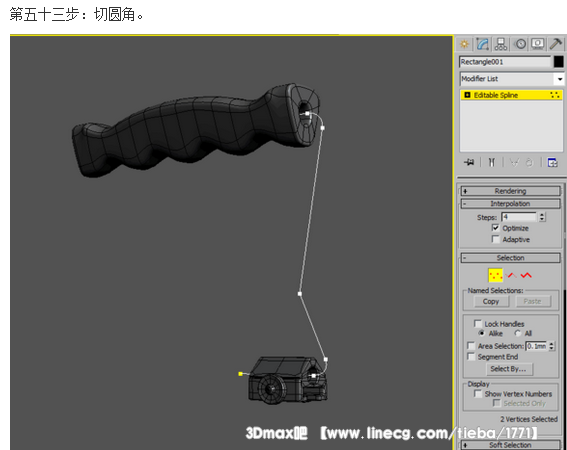Click the Paste named selection button
567x450 pixels.
pyautogui.click(x=532, y=301)
